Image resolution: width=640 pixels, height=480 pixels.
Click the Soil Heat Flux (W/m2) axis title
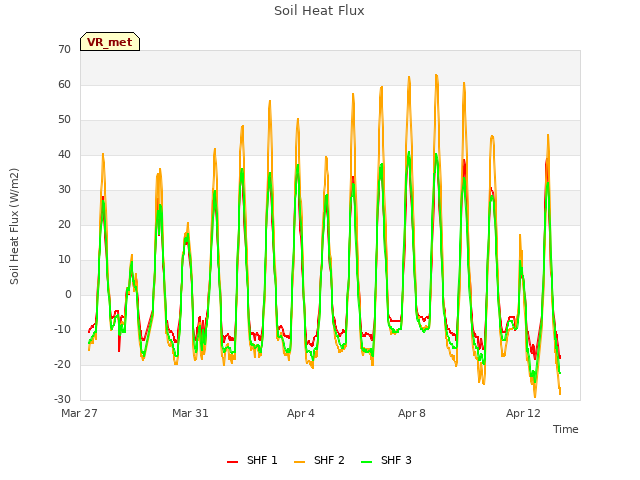(14, 226)
